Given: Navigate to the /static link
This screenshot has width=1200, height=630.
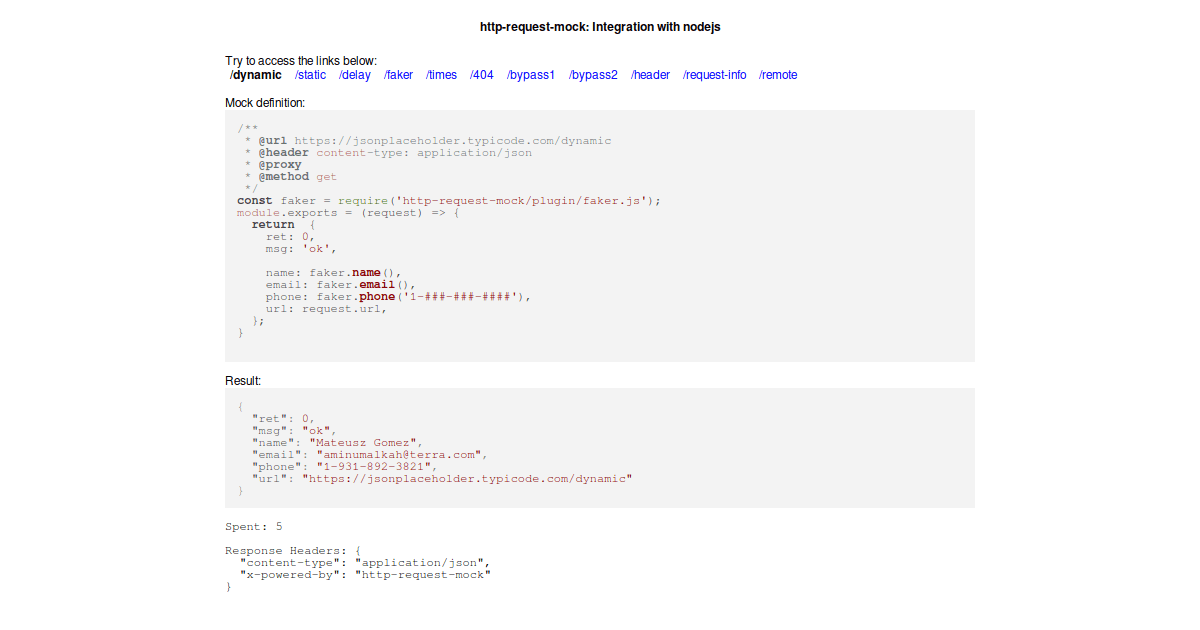Looking at the screenshot, I should [x=310, y=75].
